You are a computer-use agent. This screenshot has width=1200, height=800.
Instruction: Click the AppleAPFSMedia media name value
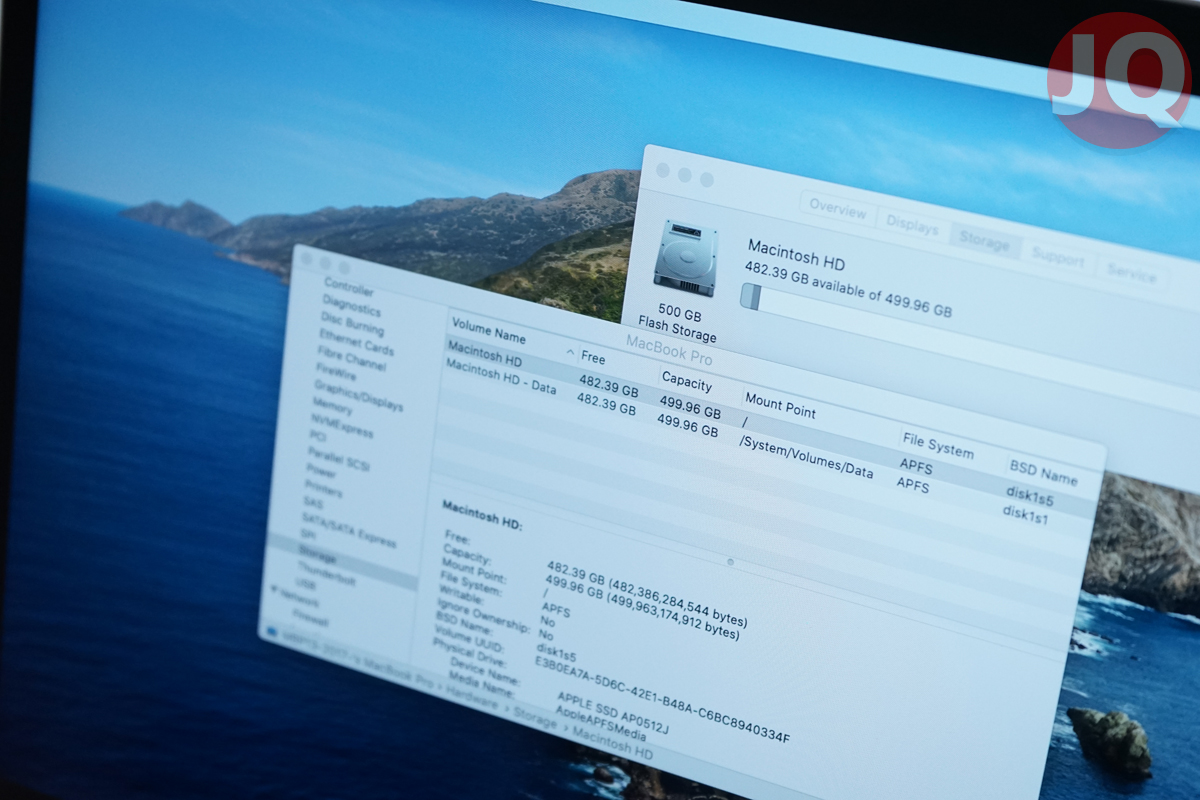point(603,725)
